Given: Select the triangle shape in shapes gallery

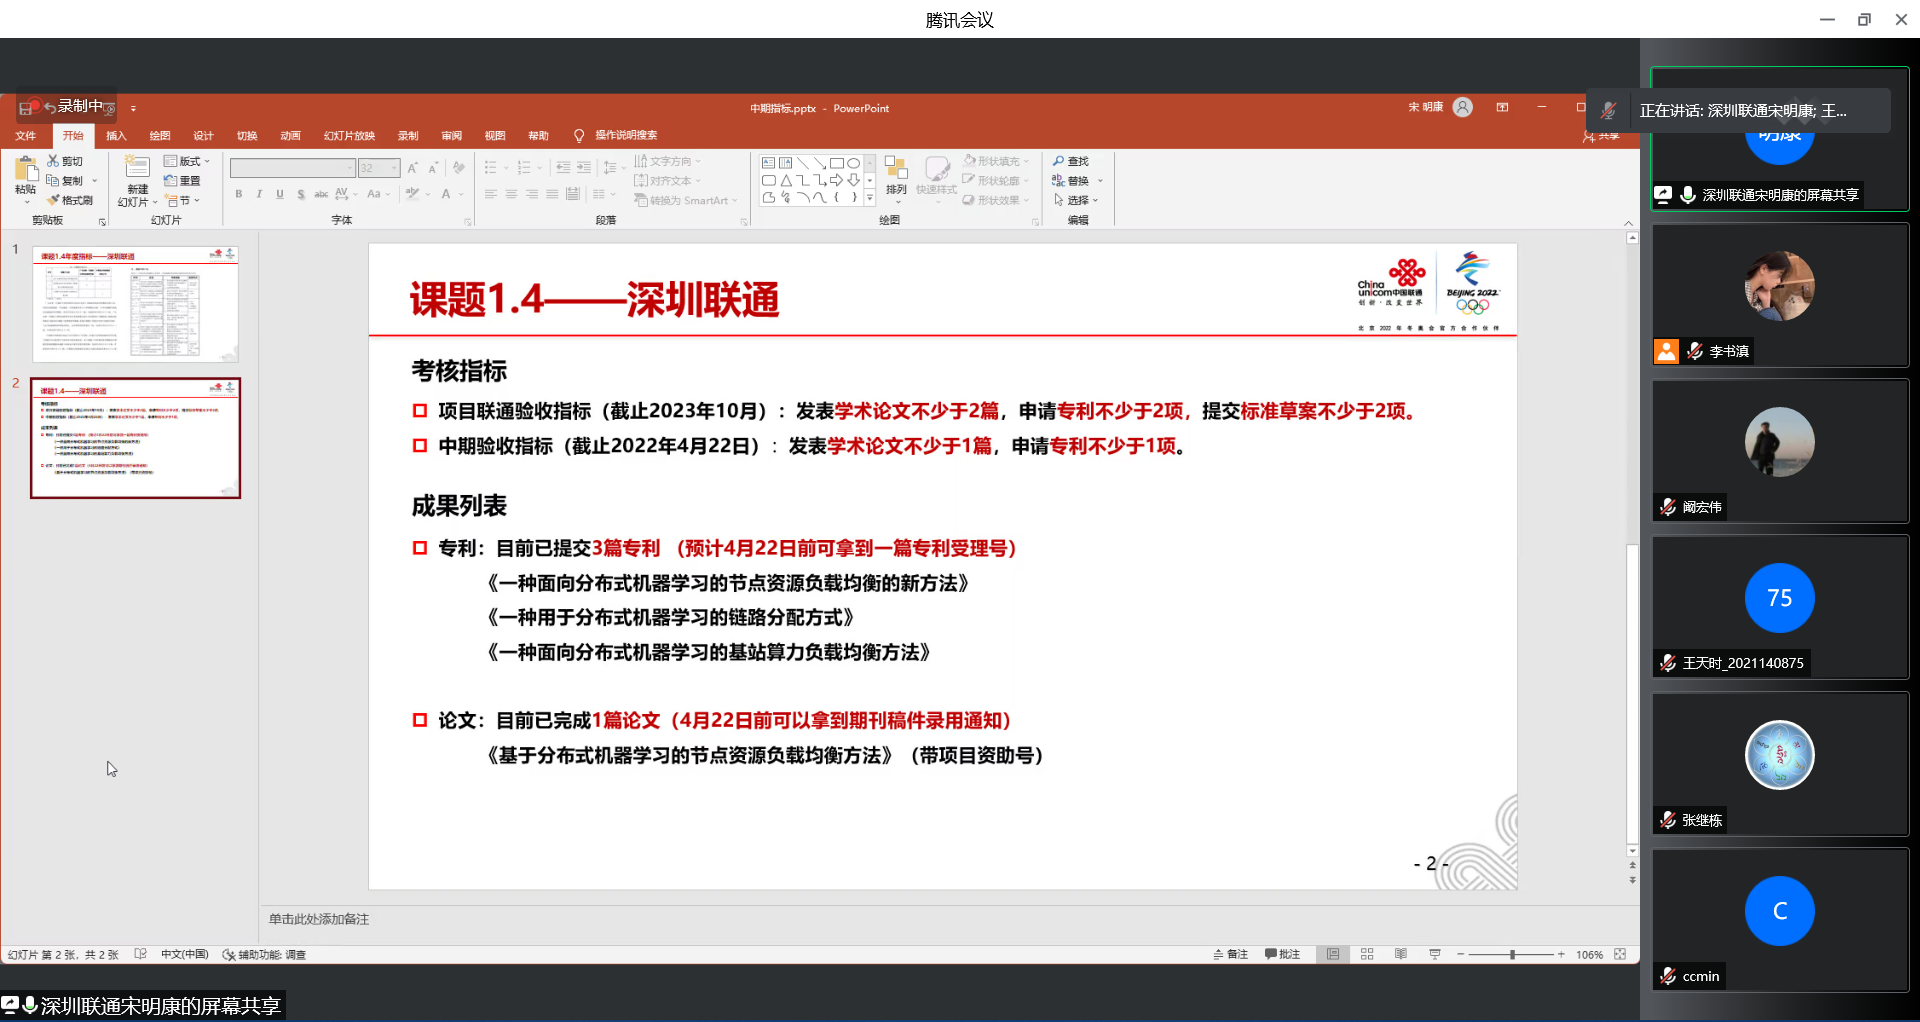Looking at the screenshot, I should coord(786,180).
